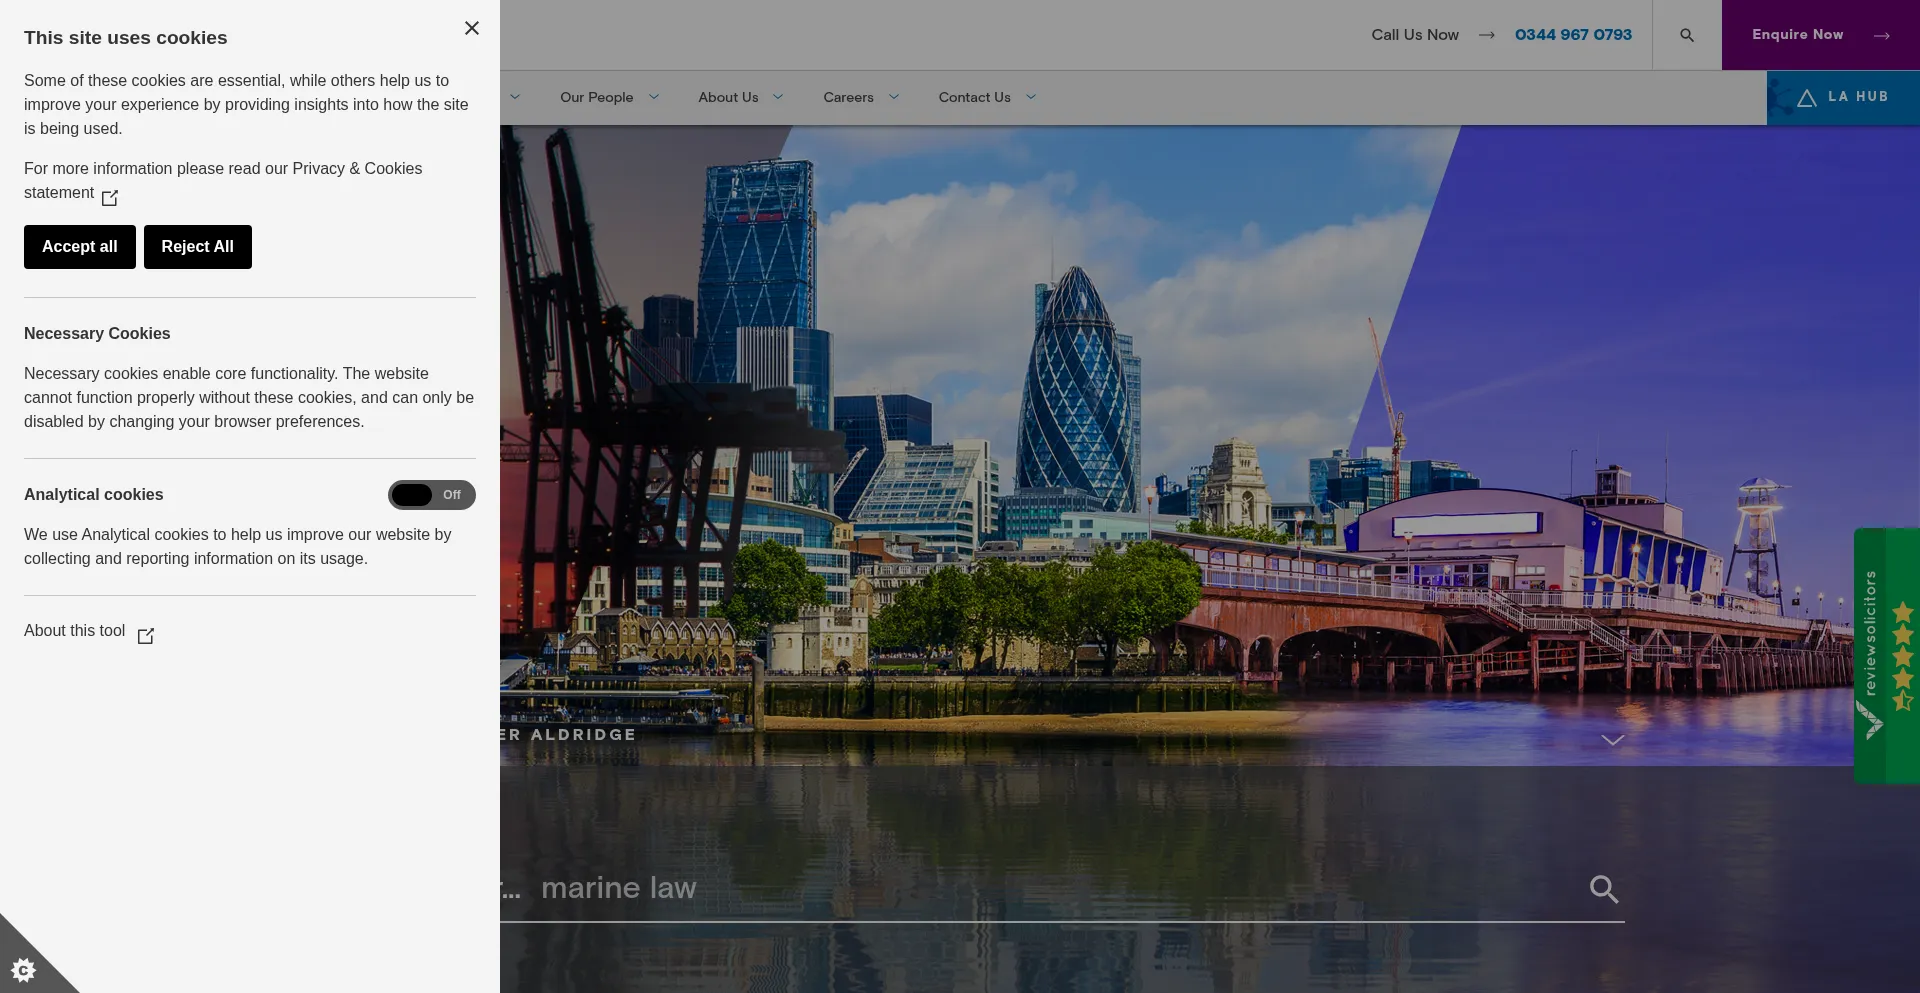Viewport: 1920px width, 993px height.
Task: Expand the Our People dropdown chevron
Action: pos(654,97)
